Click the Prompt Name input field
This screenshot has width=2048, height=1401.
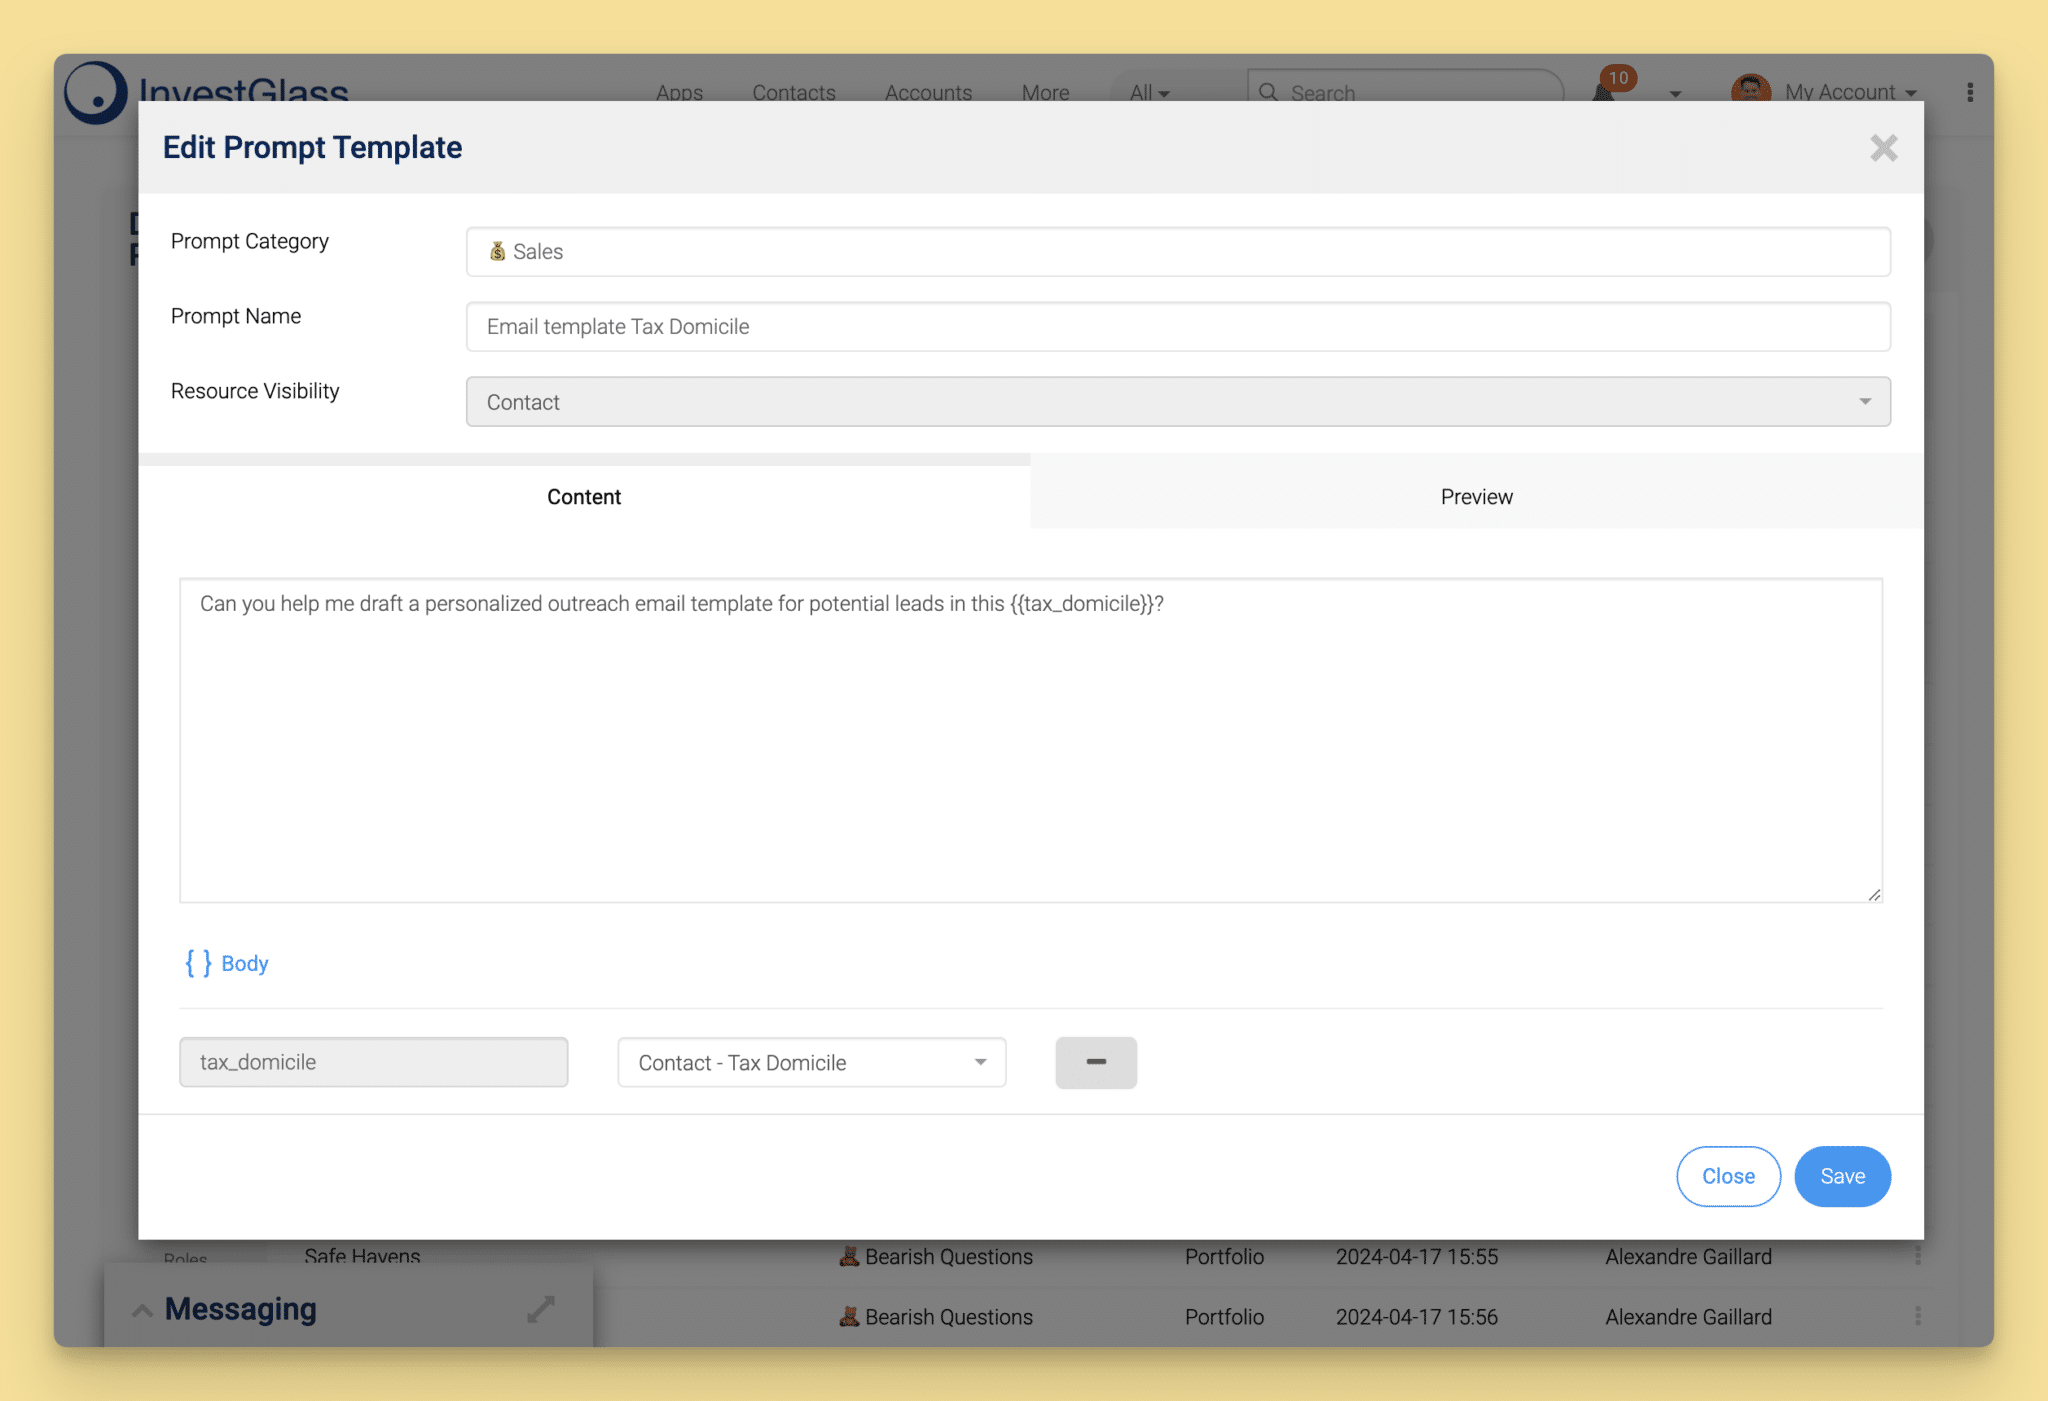[x=1177, y=325]
